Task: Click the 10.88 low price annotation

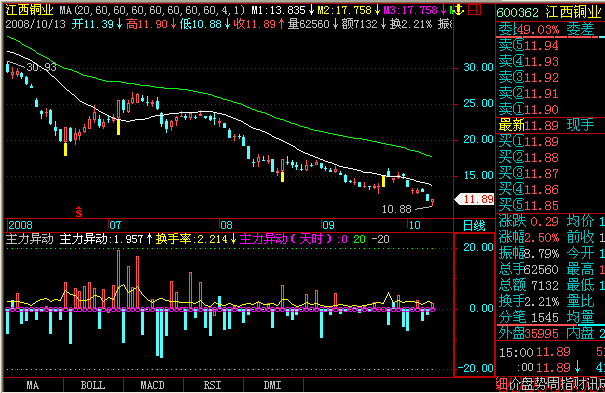Action: 397,209
